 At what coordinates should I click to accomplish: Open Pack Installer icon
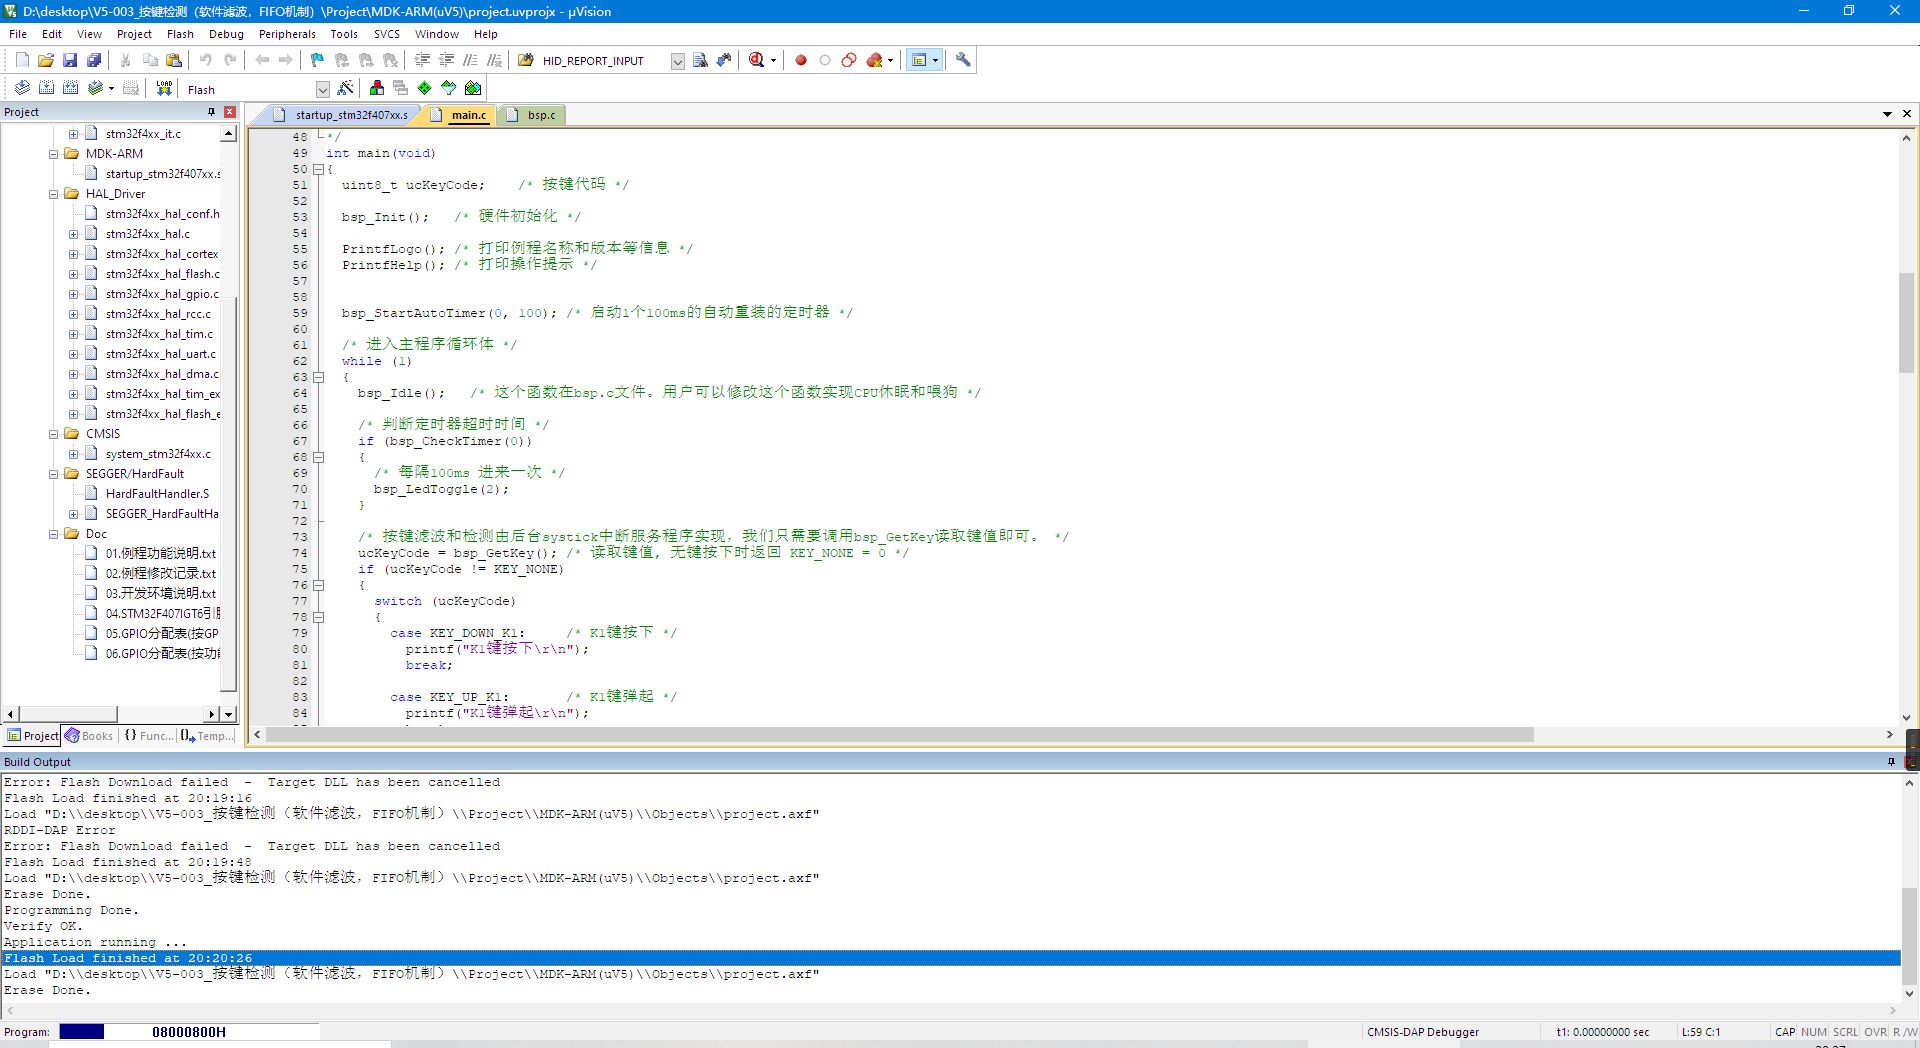(x=473, y=88)
